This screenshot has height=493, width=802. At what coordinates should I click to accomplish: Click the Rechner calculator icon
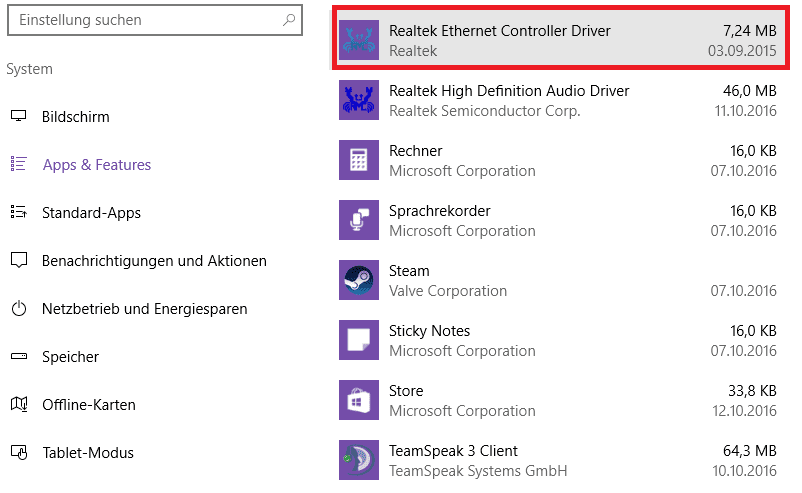359,160
